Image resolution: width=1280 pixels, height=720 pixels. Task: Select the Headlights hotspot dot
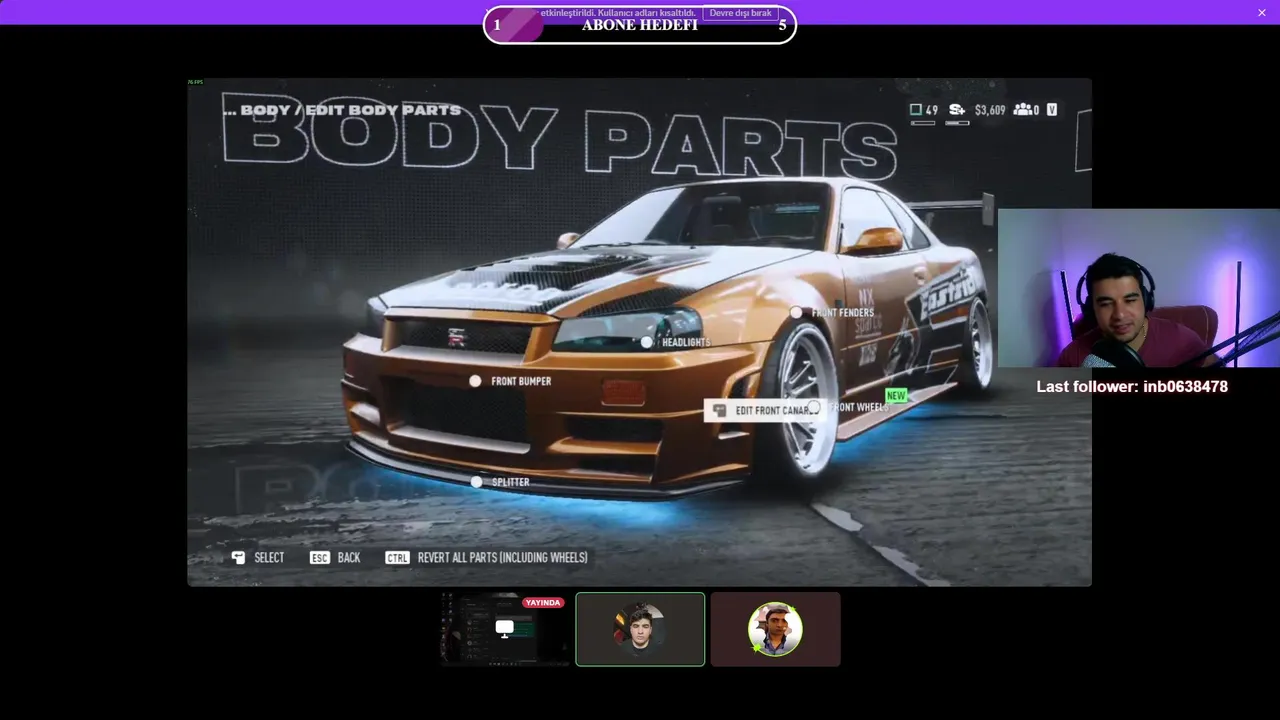point(647,342)
